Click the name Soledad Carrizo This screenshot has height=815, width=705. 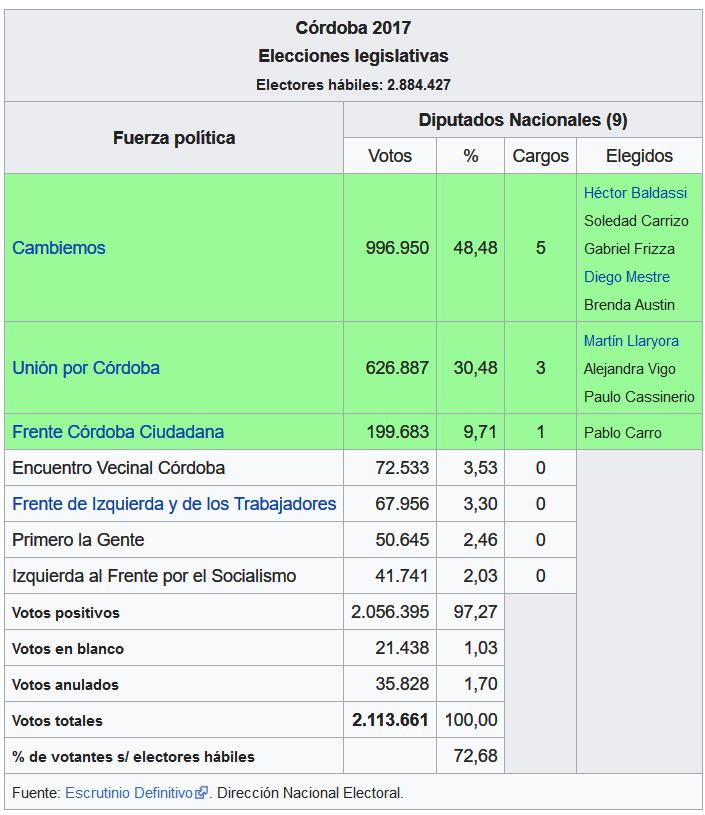click(636, 221)
